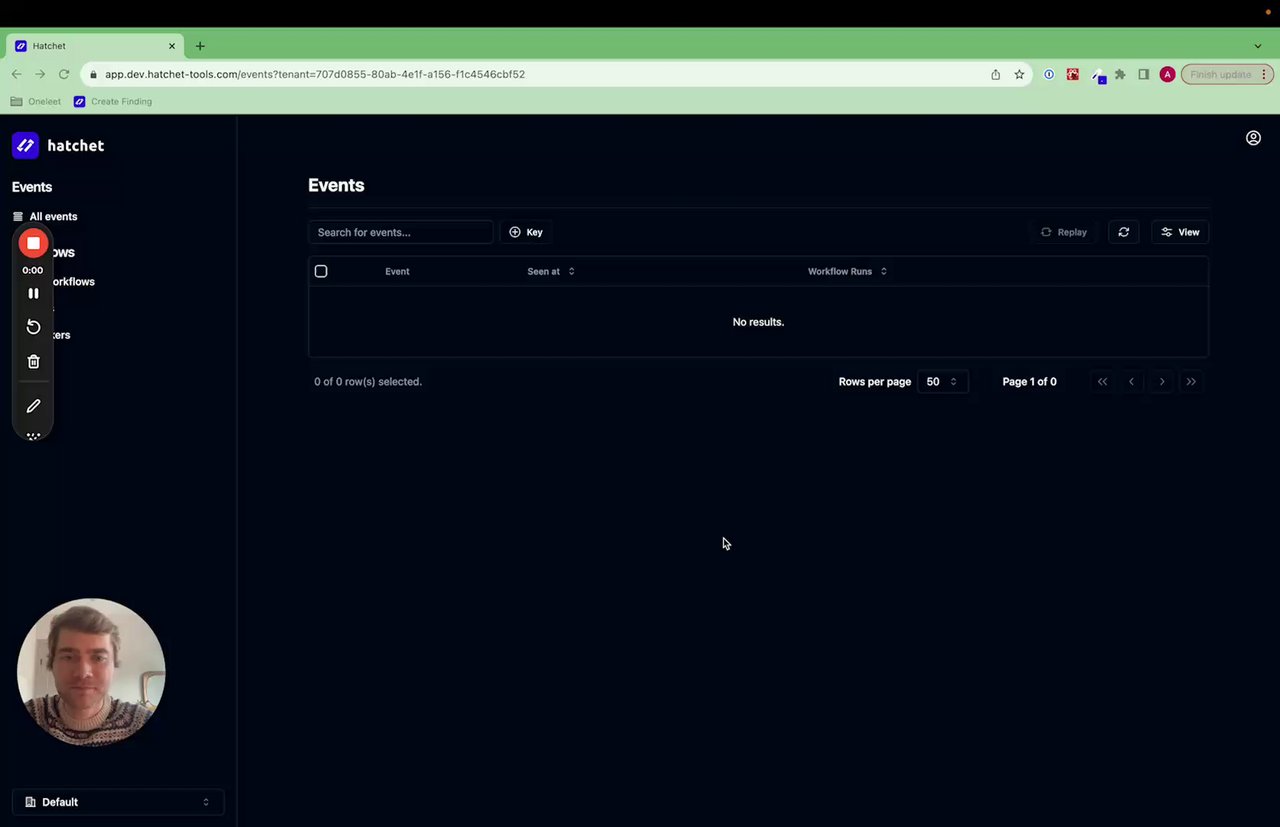This screenshot has height=827, width=1280.
Task: Open the Rows per page dropdown
Action: (942, 382)
